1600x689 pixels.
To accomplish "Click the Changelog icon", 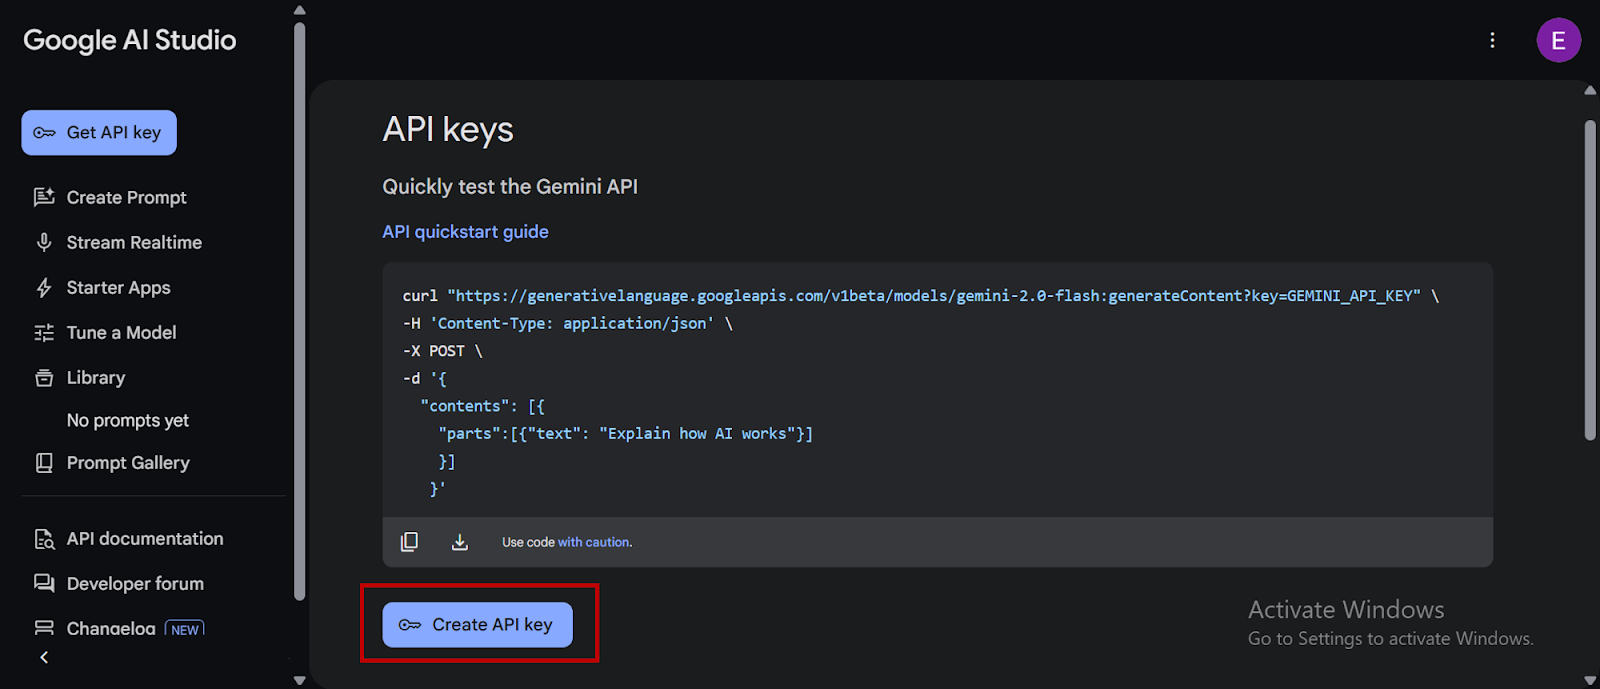I will [x=44, y=628].
